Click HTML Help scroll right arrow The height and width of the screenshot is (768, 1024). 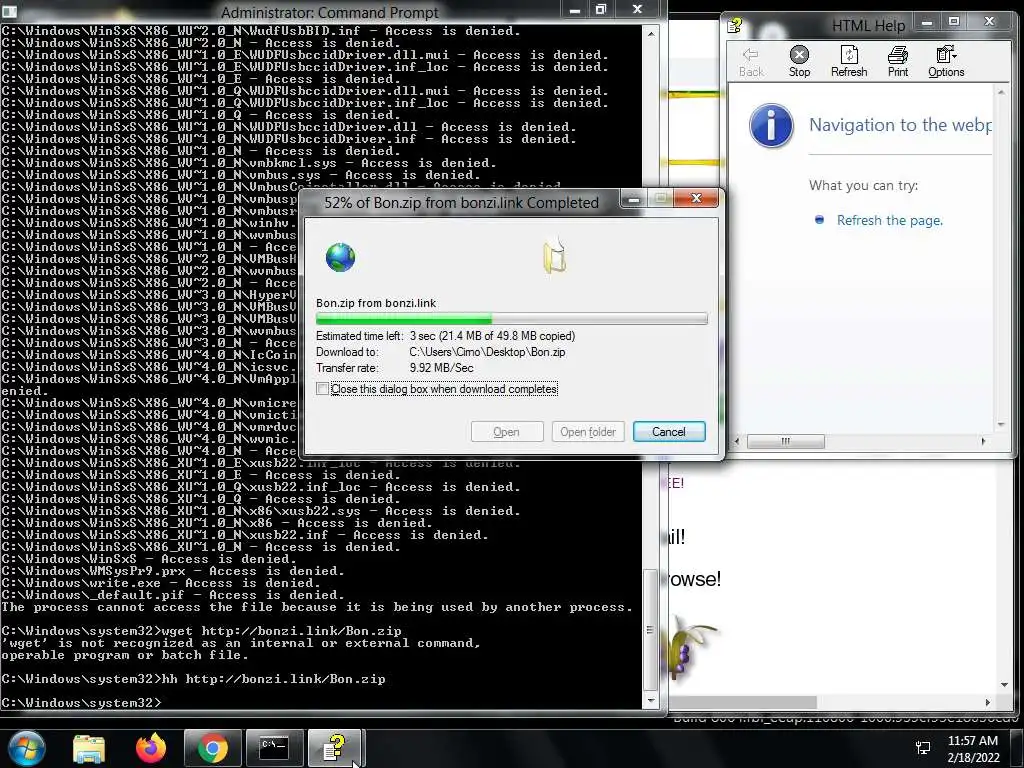click(984, 441)
